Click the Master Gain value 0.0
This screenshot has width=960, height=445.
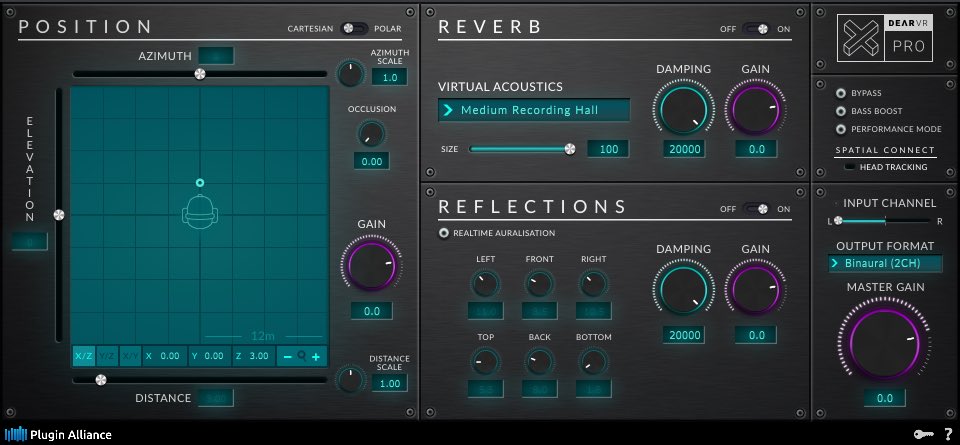[885, 398]
